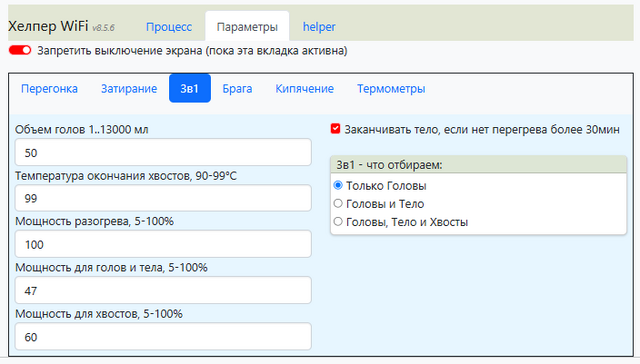Click the heads volume input field

point(163,152)
